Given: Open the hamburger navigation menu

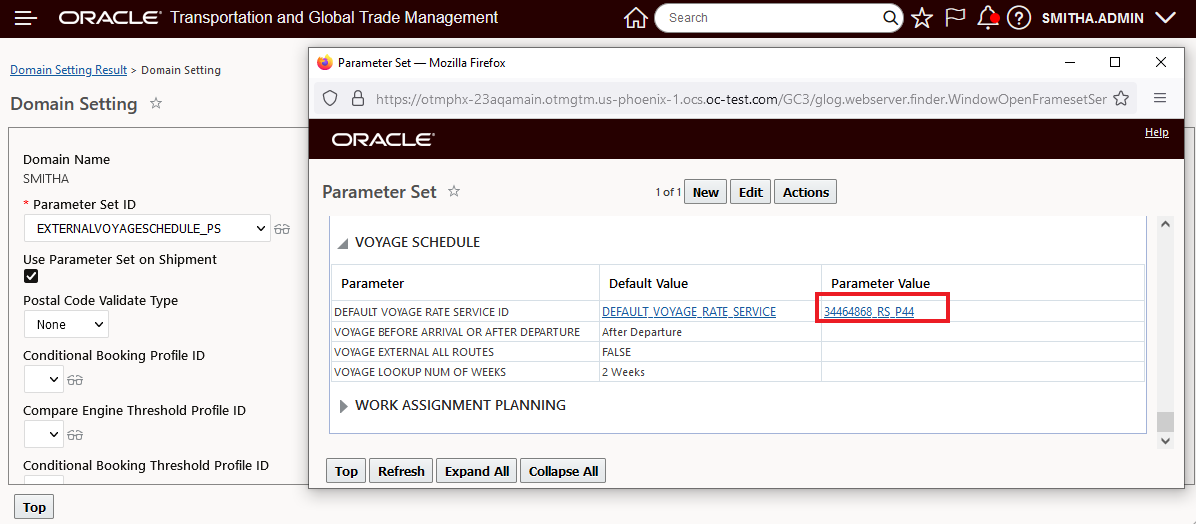Looking at the screenshot, I should [x=26, y=18].
